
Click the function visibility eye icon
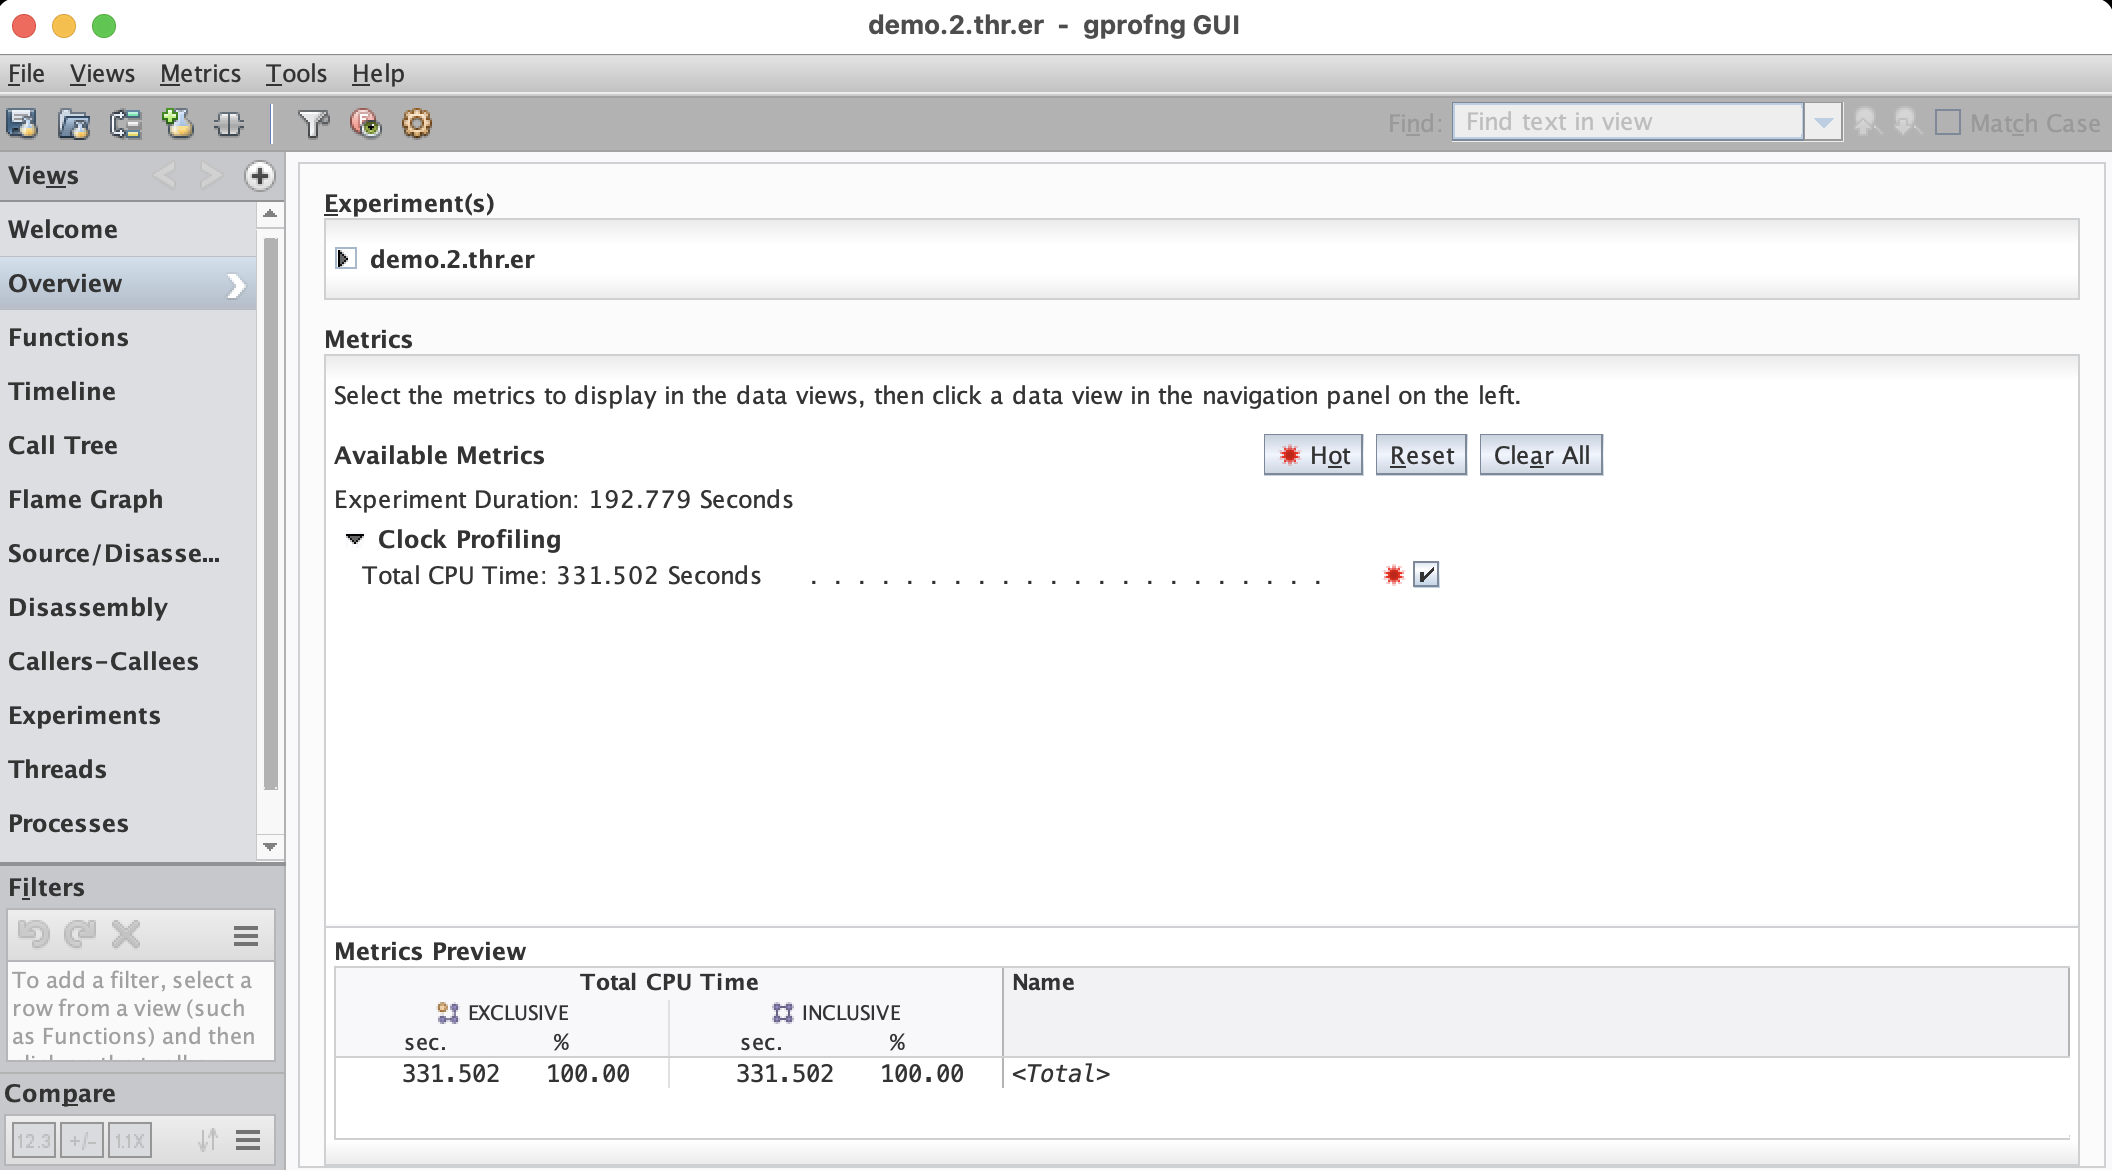coord(366,123)
